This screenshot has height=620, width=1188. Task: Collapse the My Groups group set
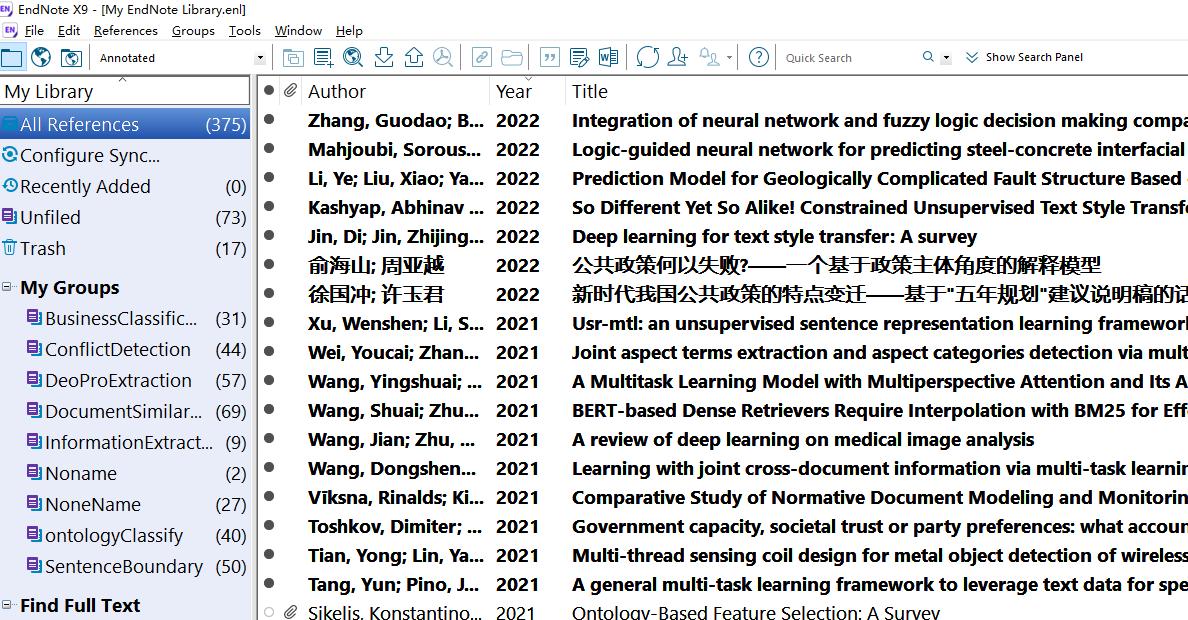(7, 287)
